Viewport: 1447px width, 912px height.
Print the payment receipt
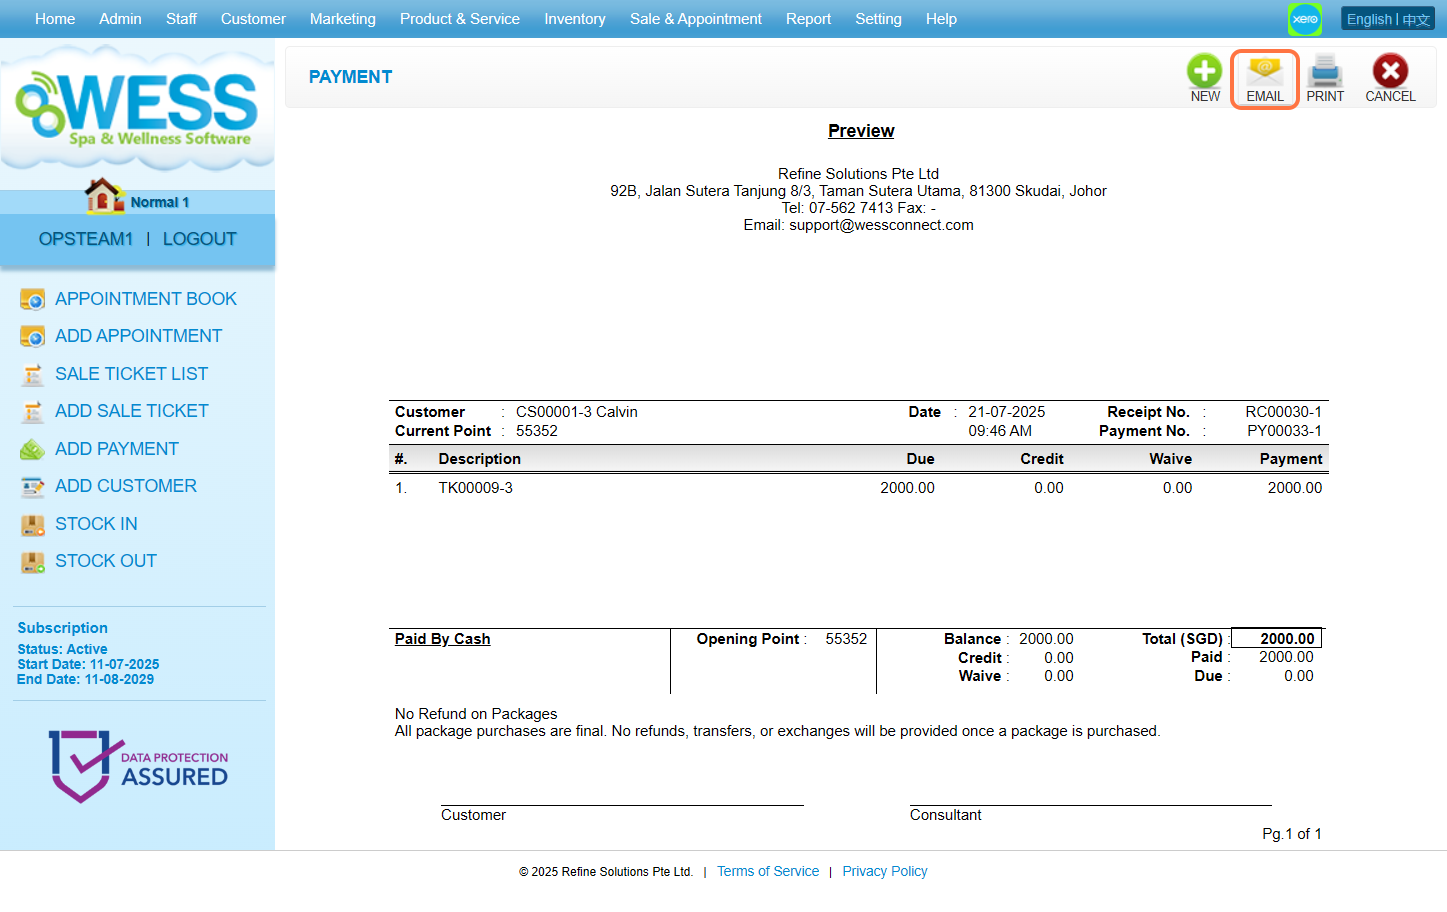1325,72
